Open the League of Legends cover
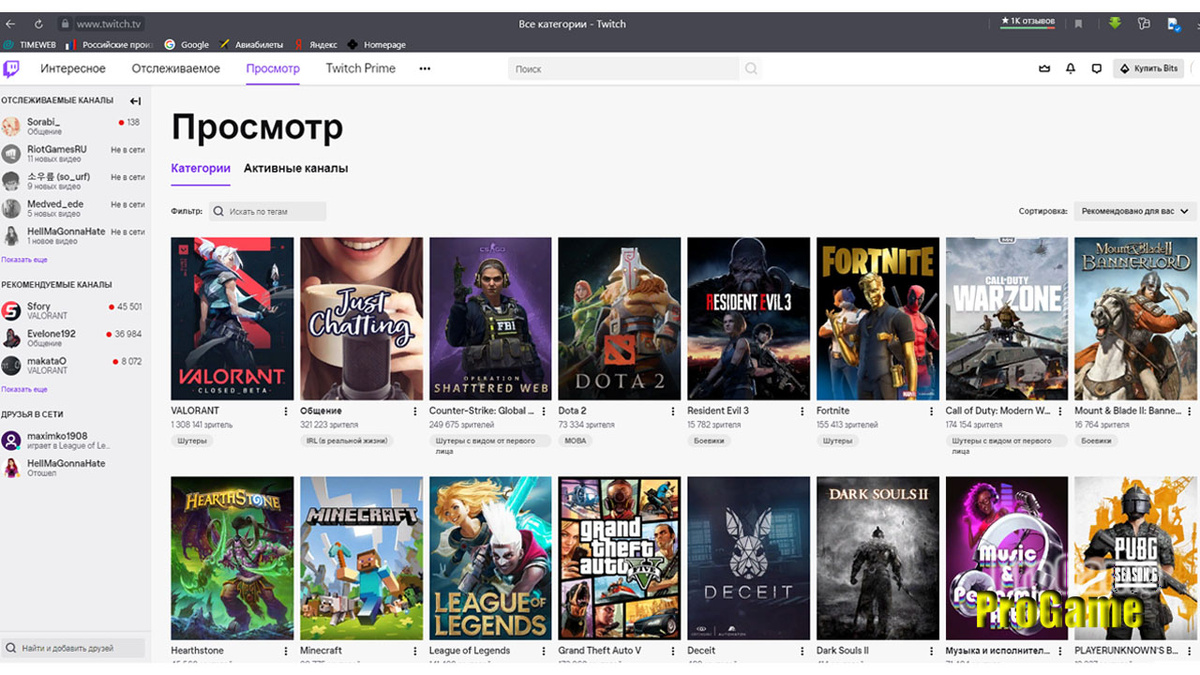This screenshot has height=675, width=1200. coord(491,558)
